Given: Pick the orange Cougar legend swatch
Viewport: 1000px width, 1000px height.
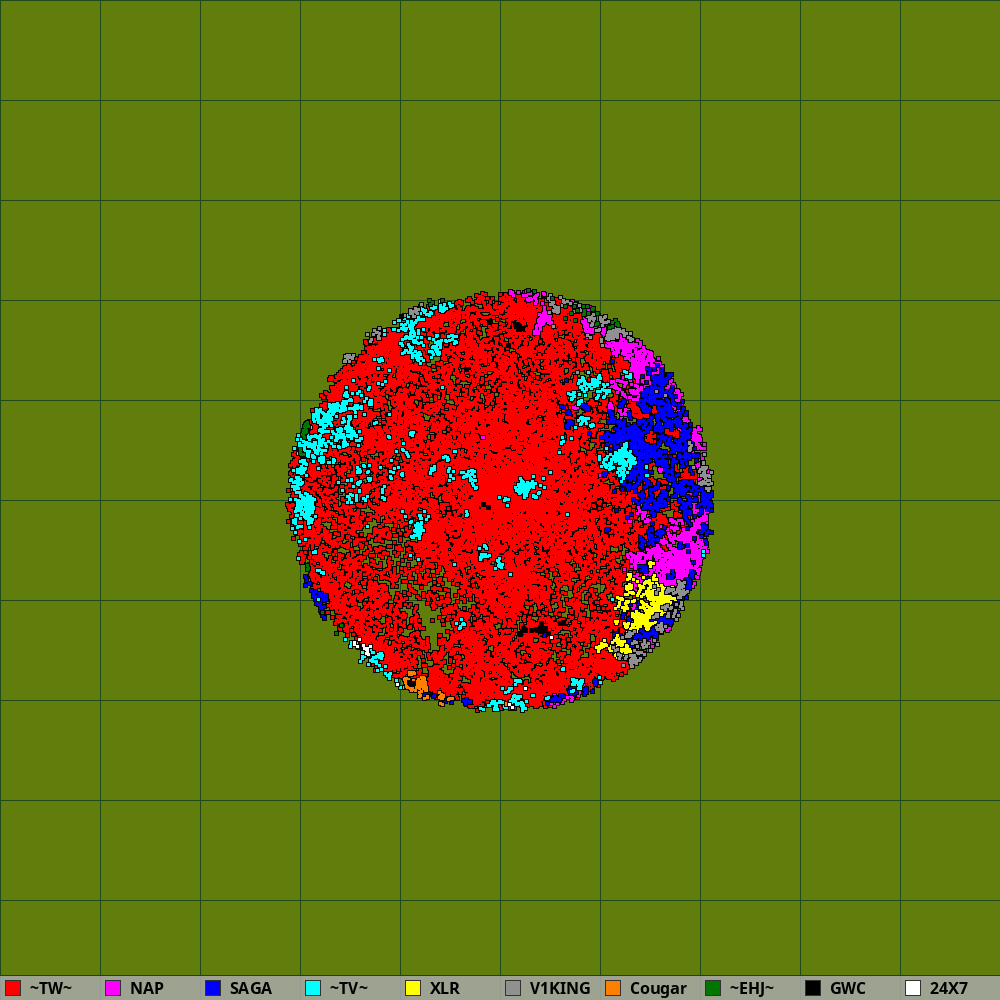Looking at the screenshot, I should (613, 988).
